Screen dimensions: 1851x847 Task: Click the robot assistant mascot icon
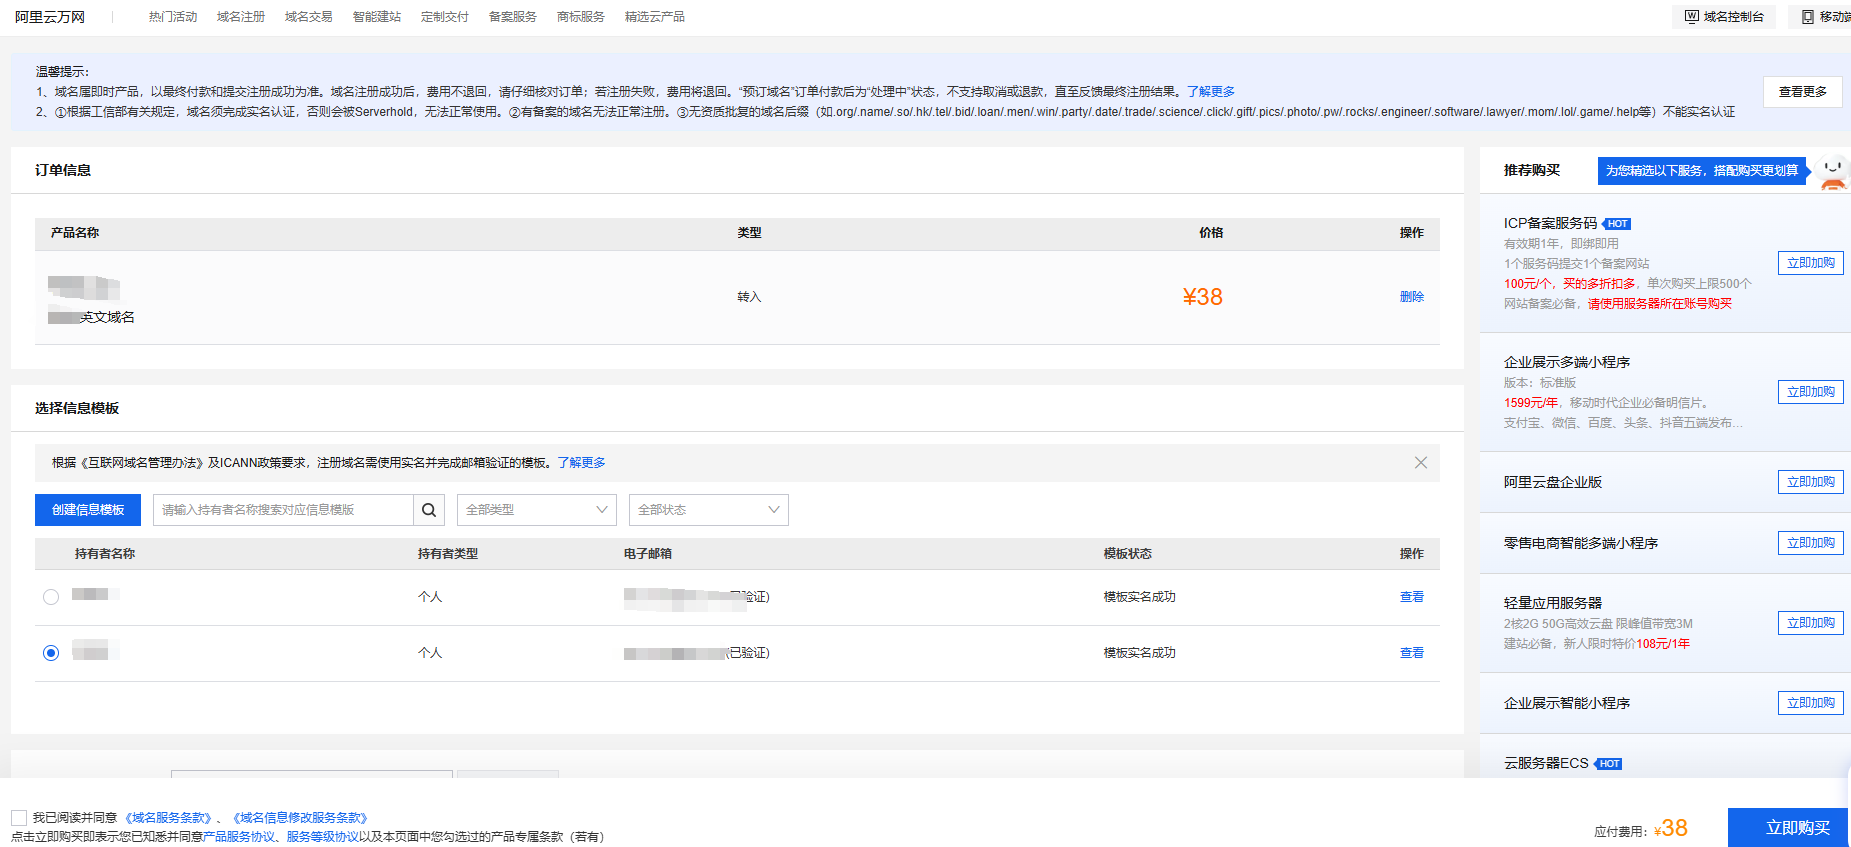pyautogui.click(x=1832, y=172)
